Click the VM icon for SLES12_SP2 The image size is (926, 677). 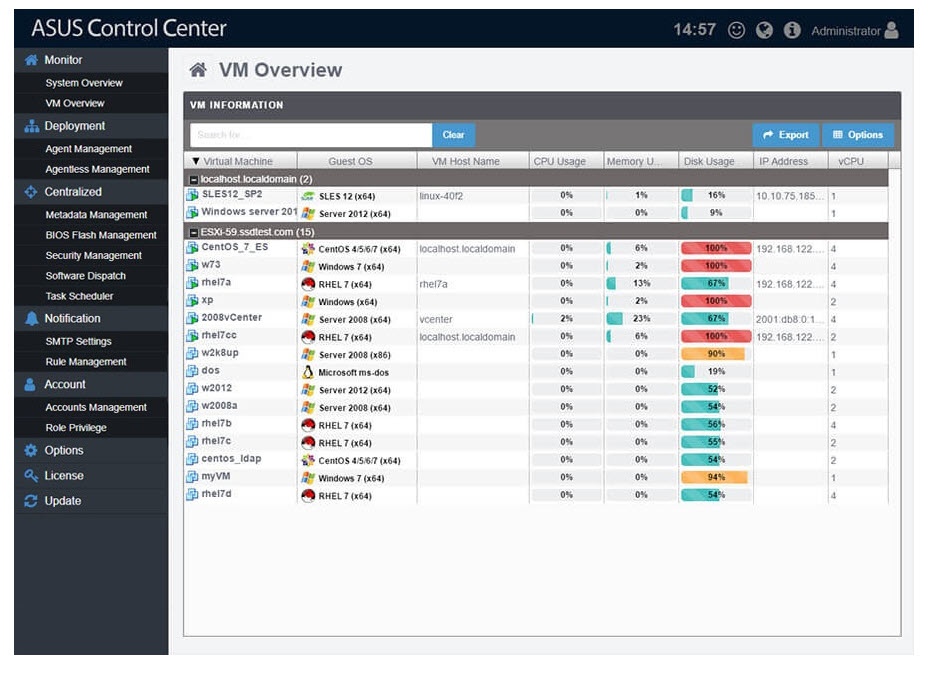coord(192,195)
